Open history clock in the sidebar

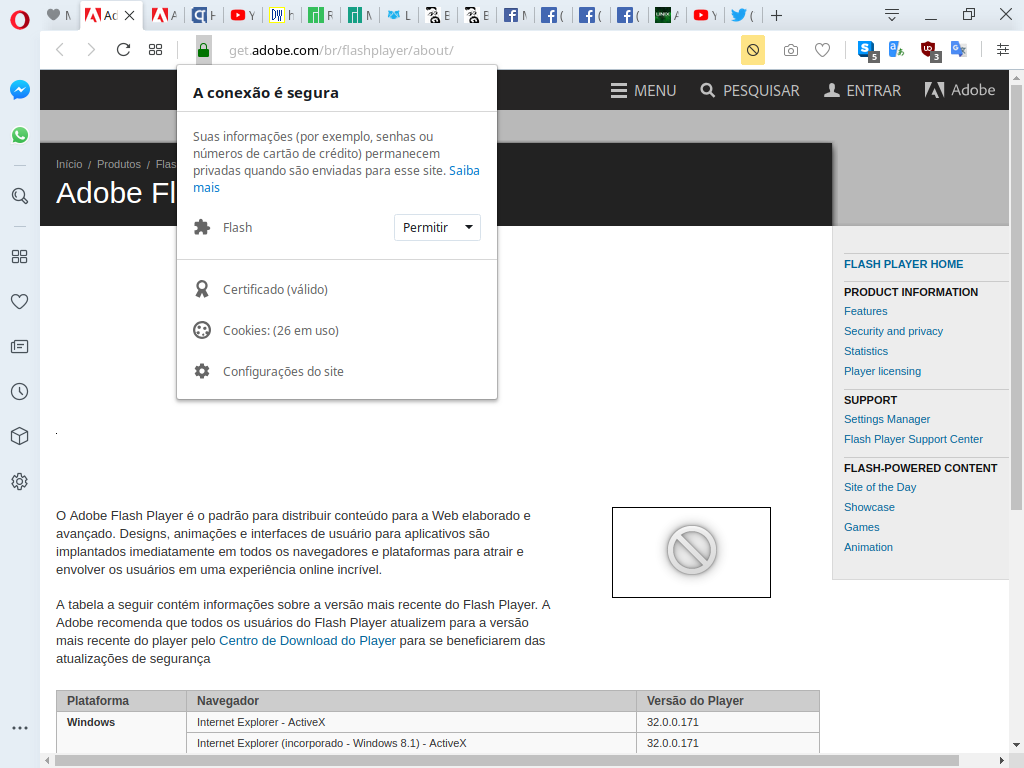click(20, 392)
